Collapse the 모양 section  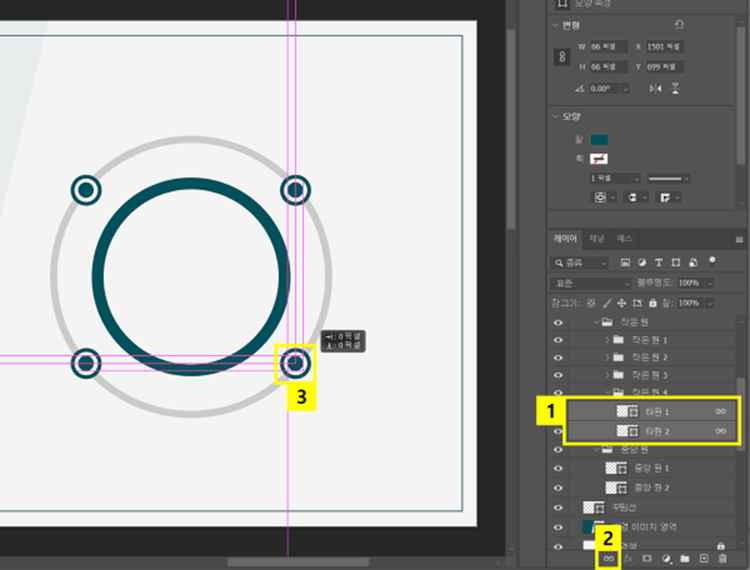[555, 116]
